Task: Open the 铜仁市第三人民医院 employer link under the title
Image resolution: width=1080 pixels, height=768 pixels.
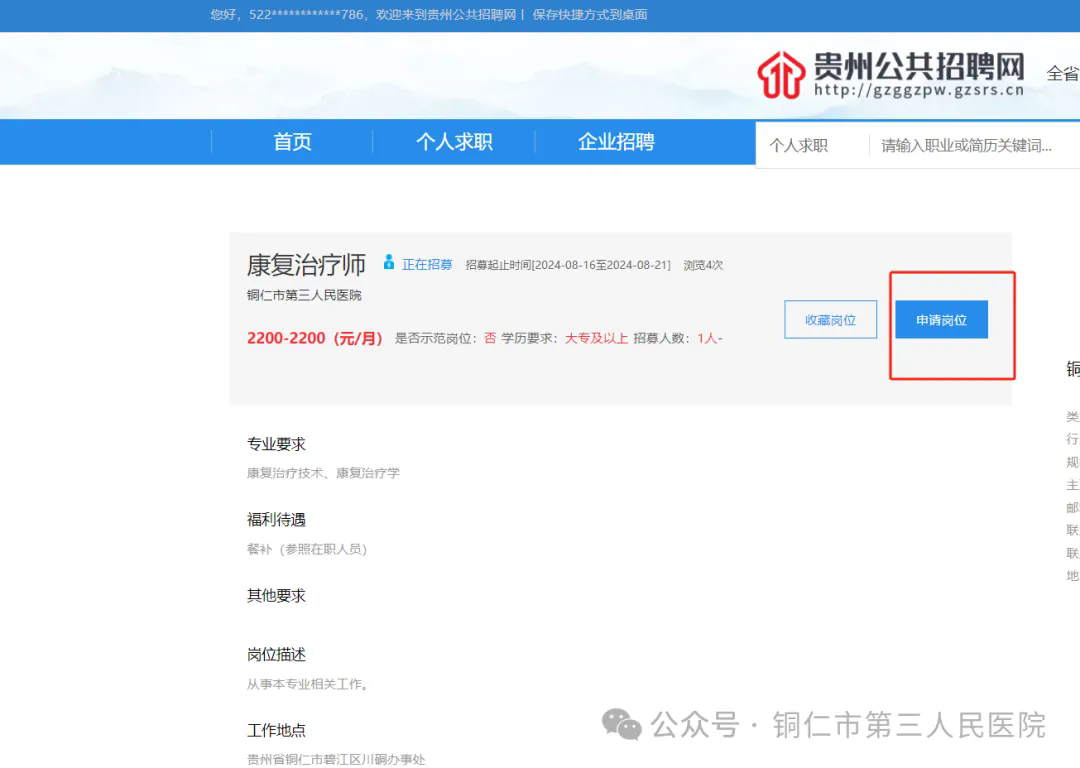Action: tap(304, 295)
